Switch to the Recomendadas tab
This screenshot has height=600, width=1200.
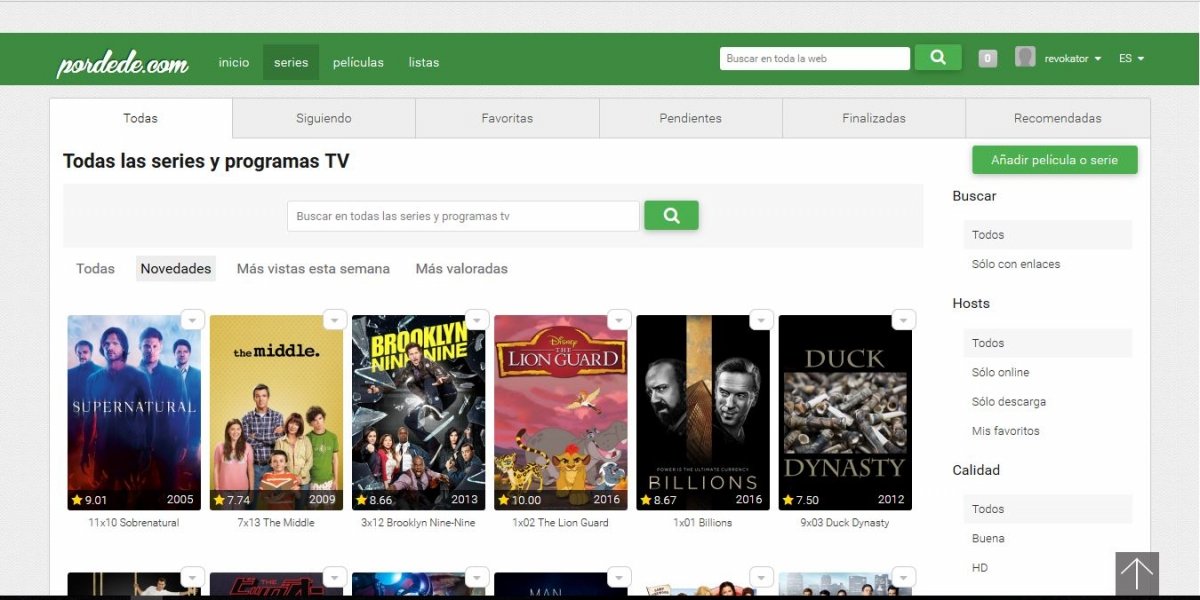tap(1057, 118)
